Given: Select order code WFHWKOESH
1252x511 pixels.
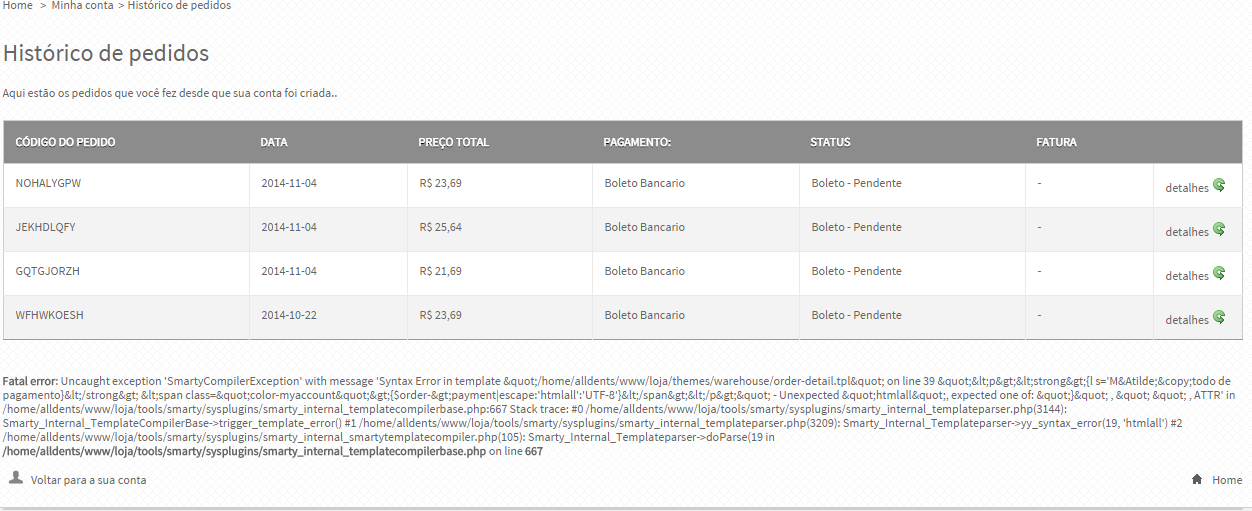Looking at the screenshot, I should tap(49, 316).
